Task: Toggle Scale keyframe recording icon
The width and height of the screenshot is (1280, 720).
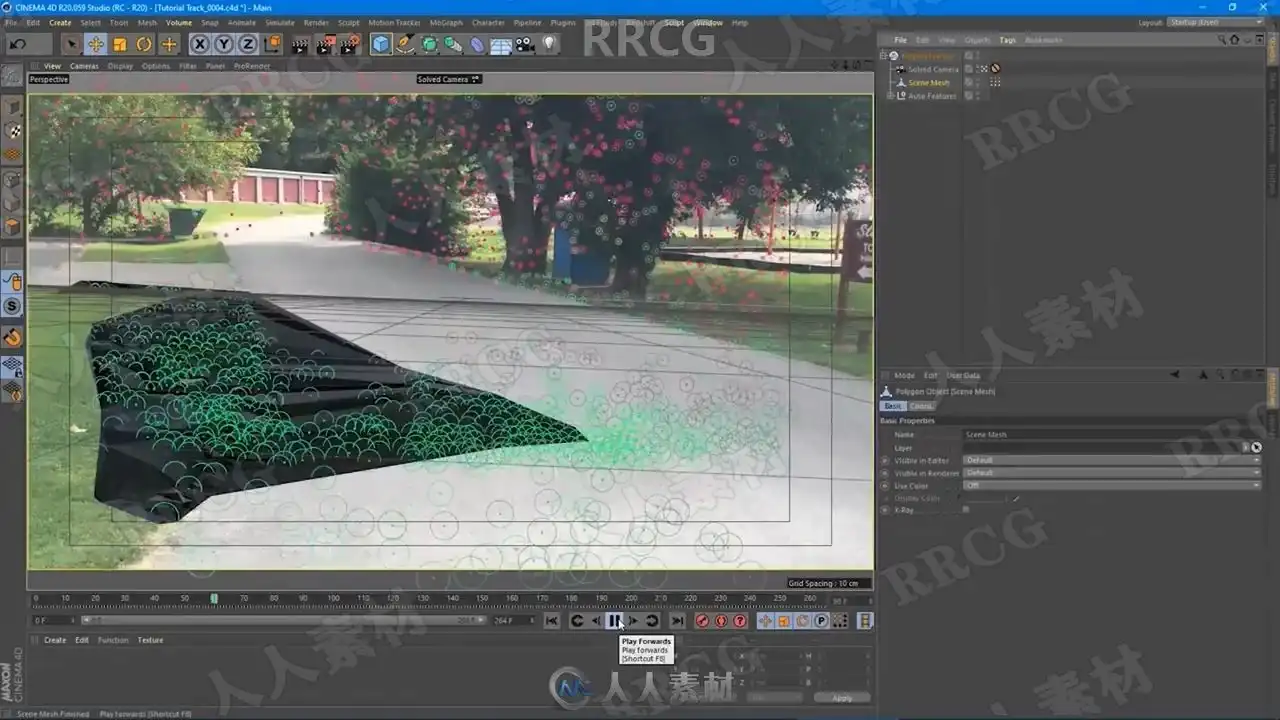Action: (784, 621)
